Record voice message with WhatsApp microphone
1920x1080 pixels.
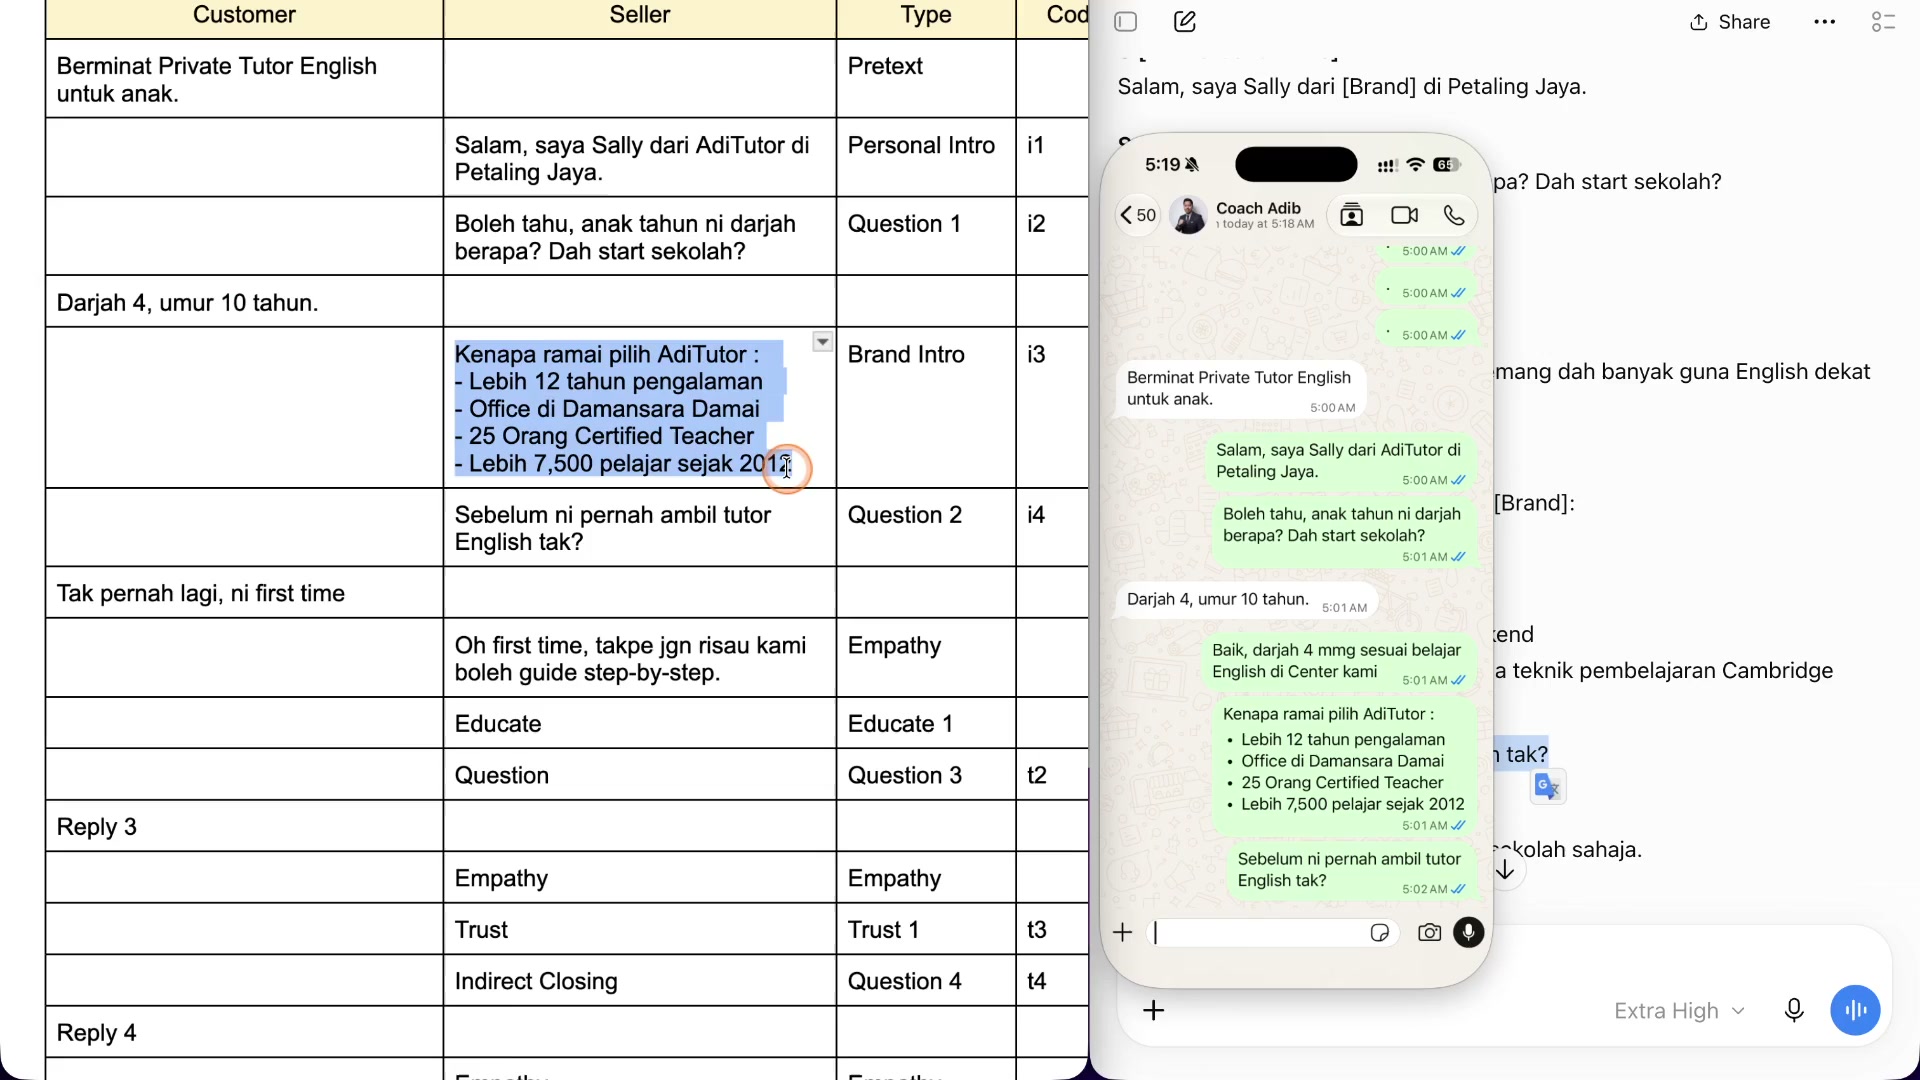[x=1469, y=933]
